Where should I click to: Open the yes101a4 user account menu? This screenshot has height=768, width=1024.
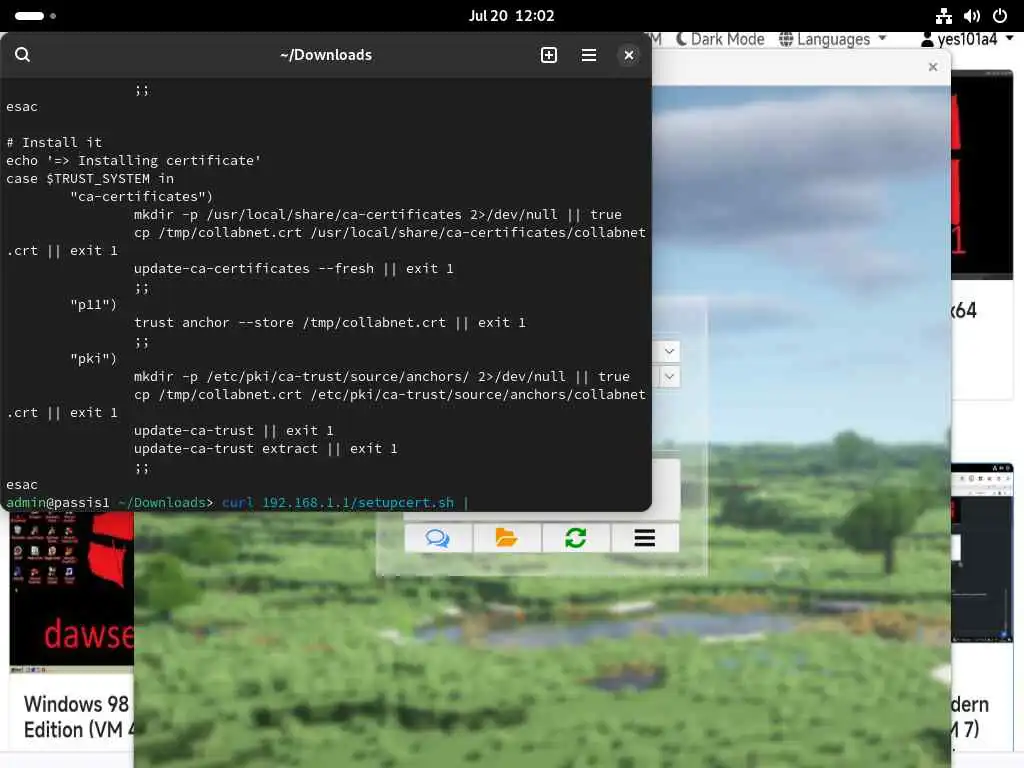[x=967, y=39]
